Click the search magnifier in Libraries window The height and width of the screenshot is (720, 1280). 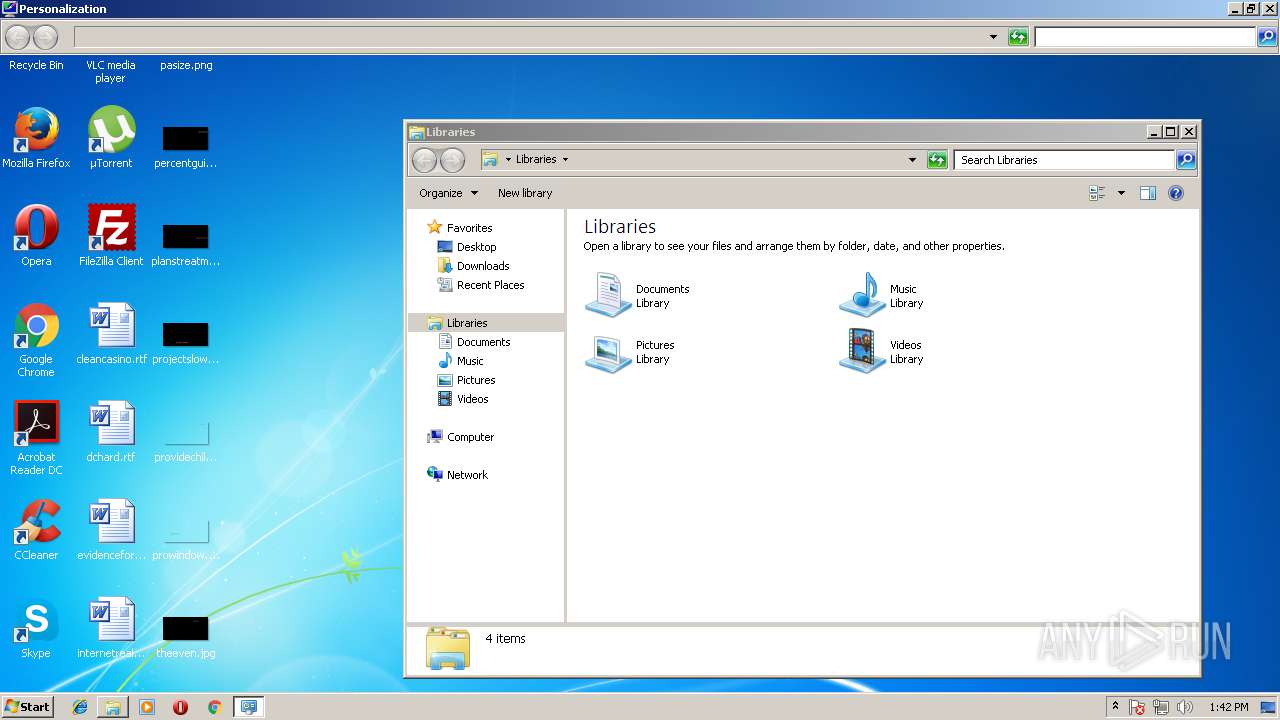point(1185,160)
